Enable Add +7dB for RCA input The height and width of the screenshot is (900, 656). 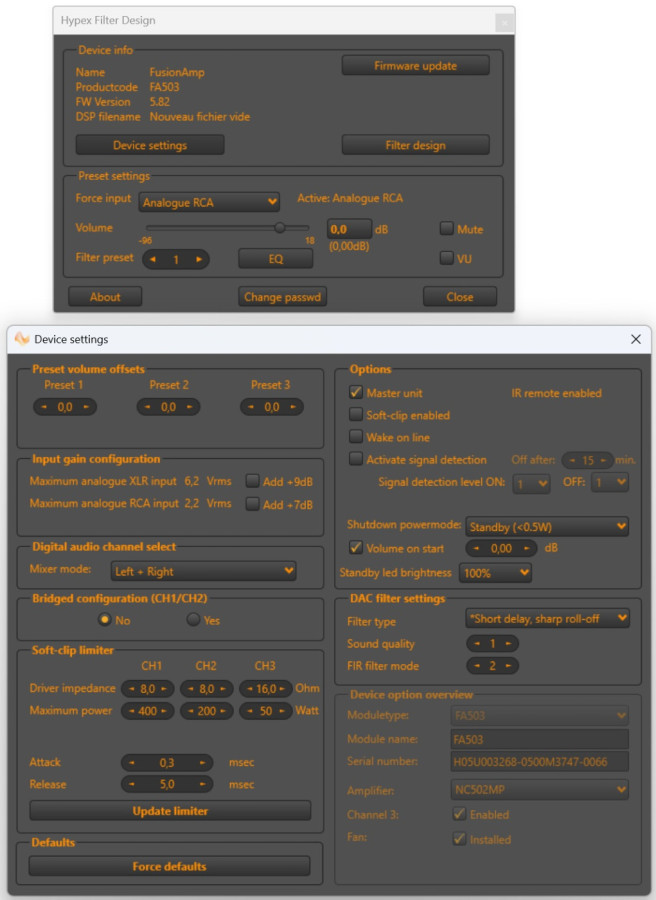click(252, 503)
